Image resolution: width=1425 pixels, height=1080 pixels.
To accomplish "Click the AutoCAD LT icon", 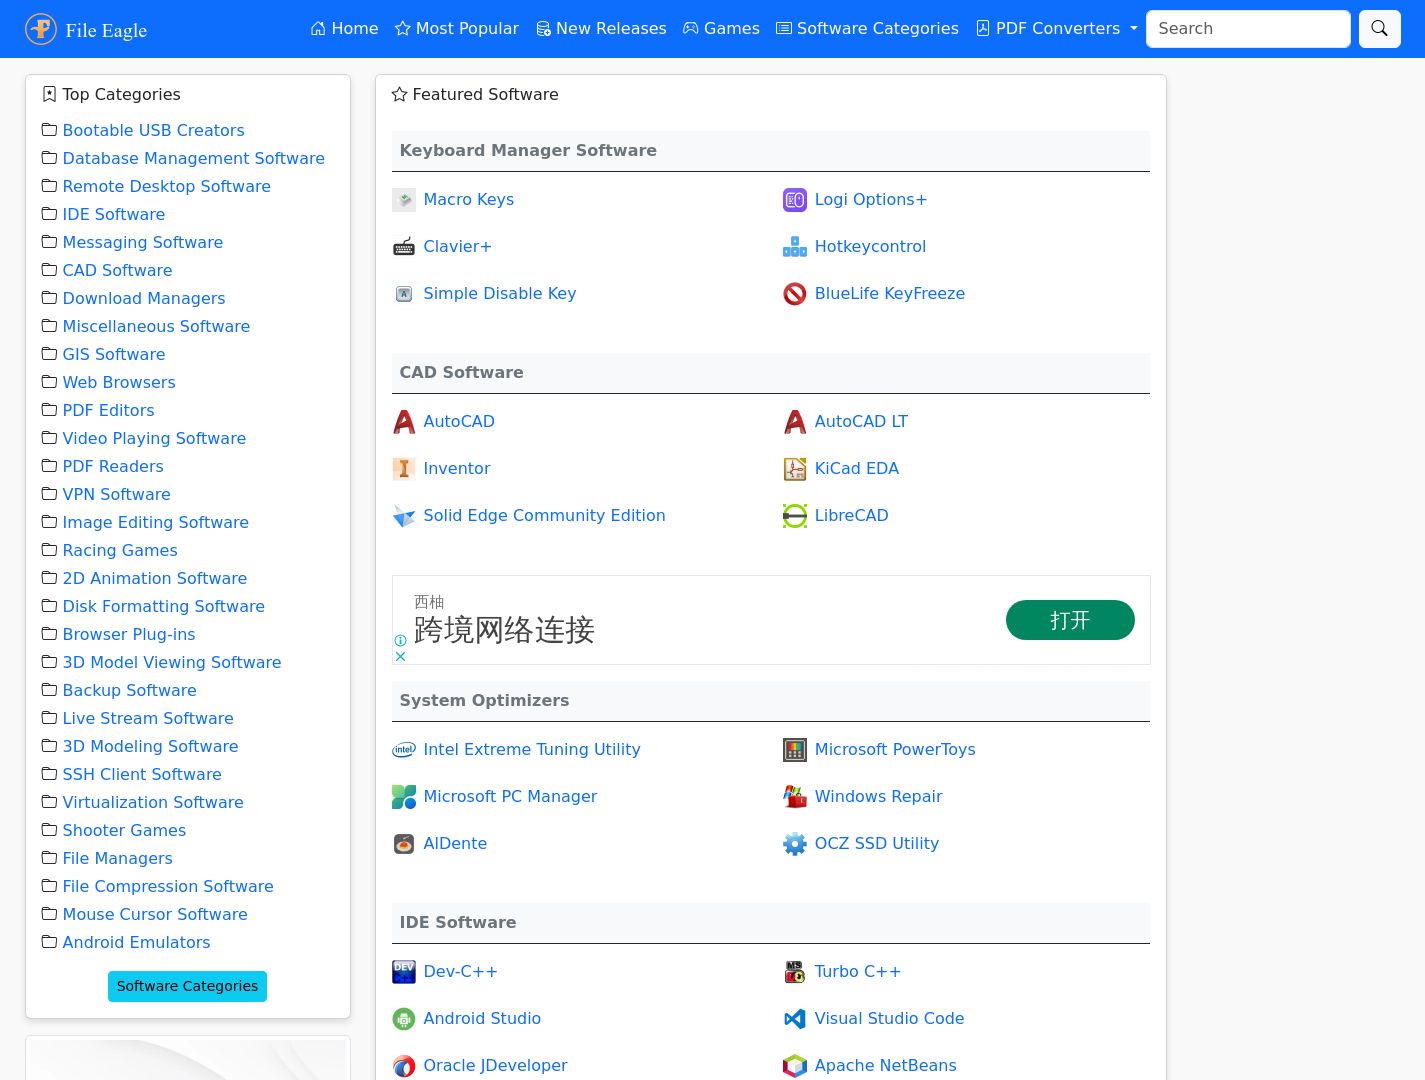I will 795,422.
